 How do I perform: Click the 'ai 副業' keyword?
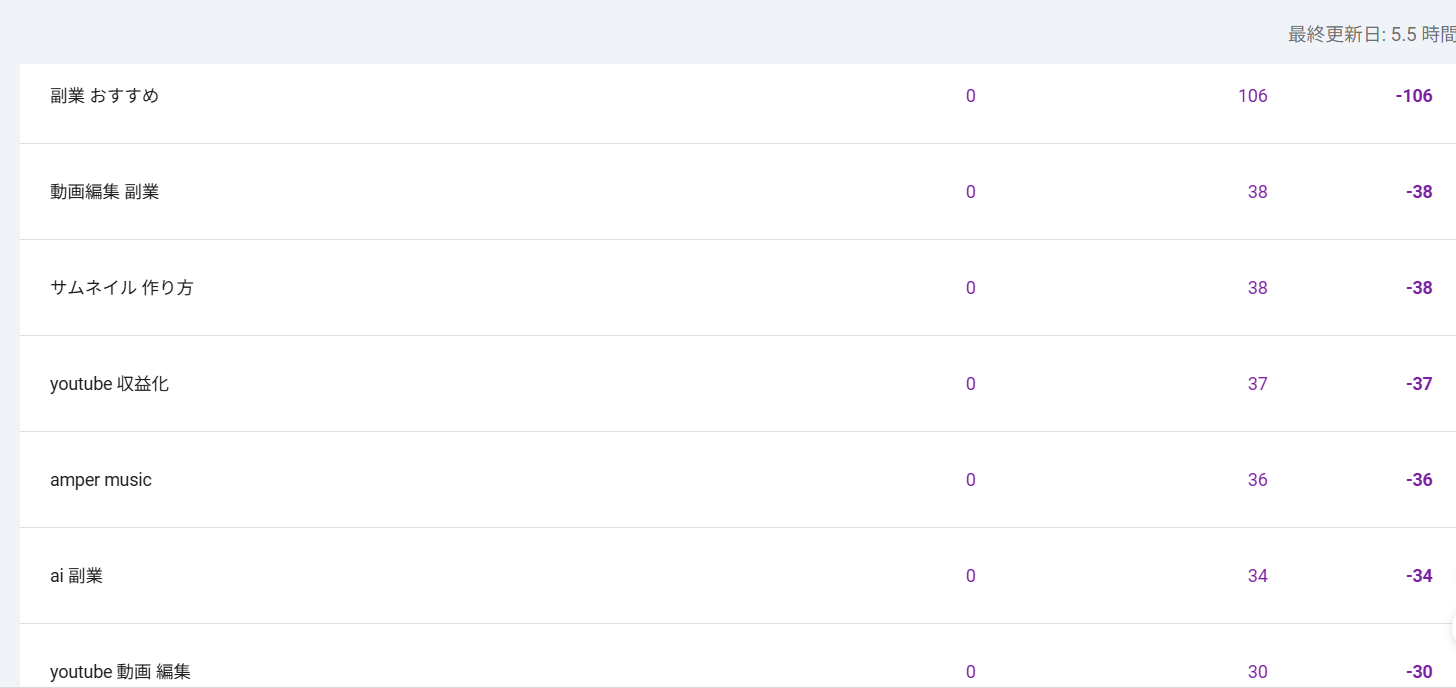click(x=76, y=576)
